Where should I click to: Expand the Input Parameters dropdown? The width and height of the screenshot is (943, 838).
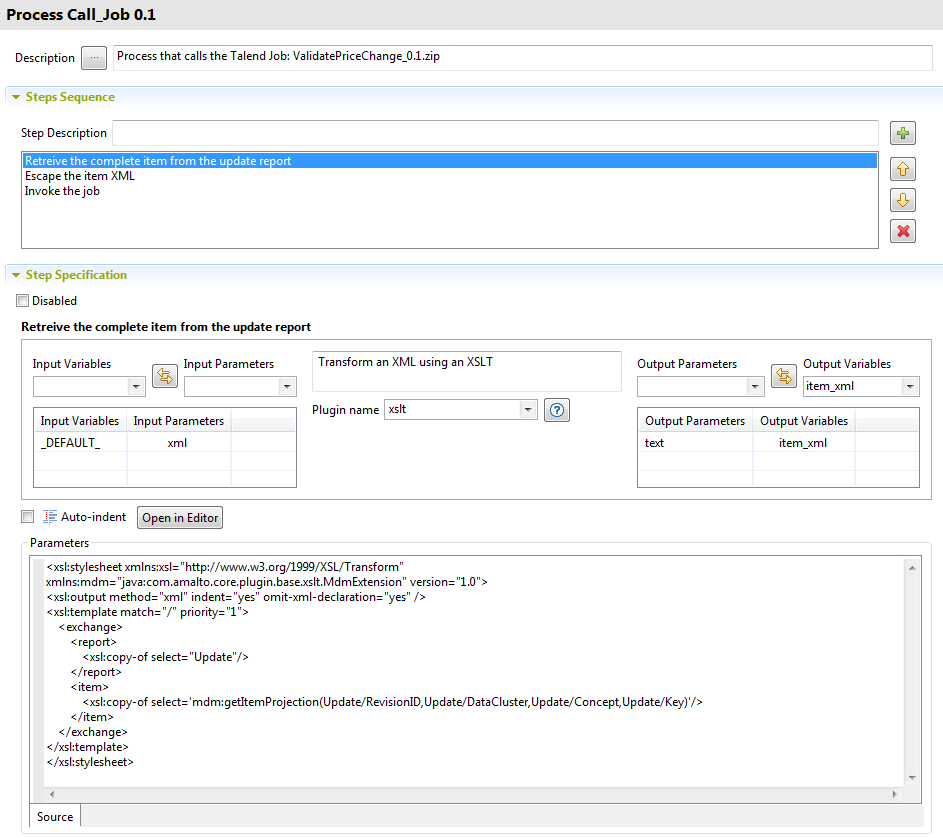(x=288, y=387)
